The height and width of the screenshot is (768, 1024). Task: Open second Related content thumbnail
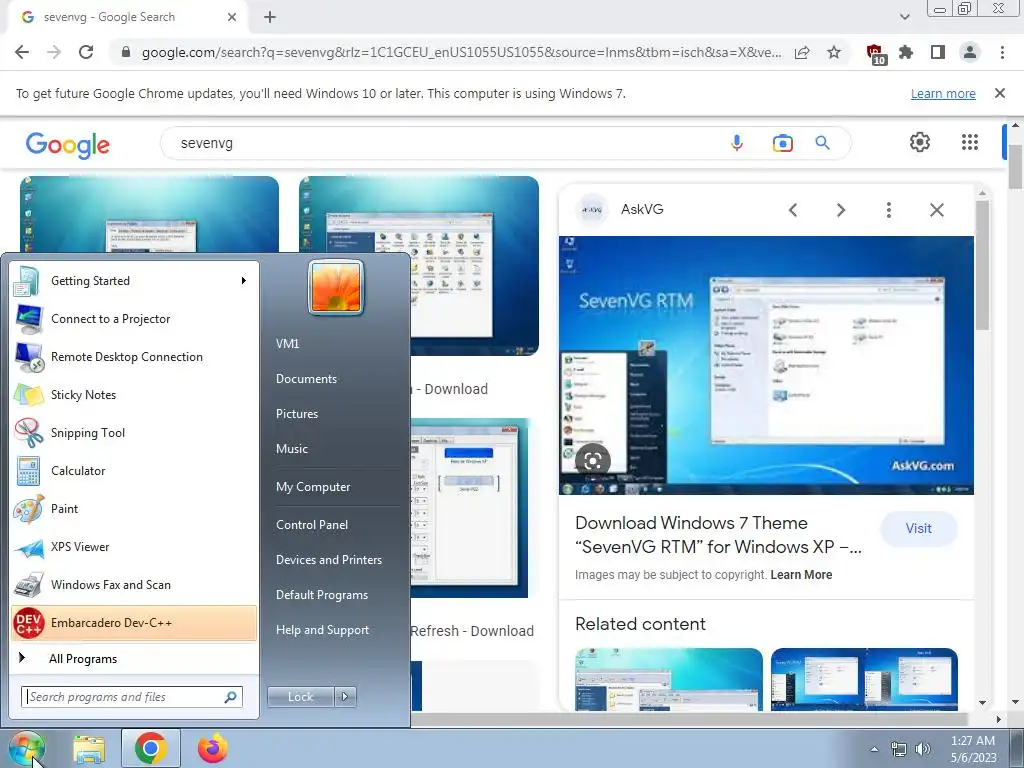[864, 679]
